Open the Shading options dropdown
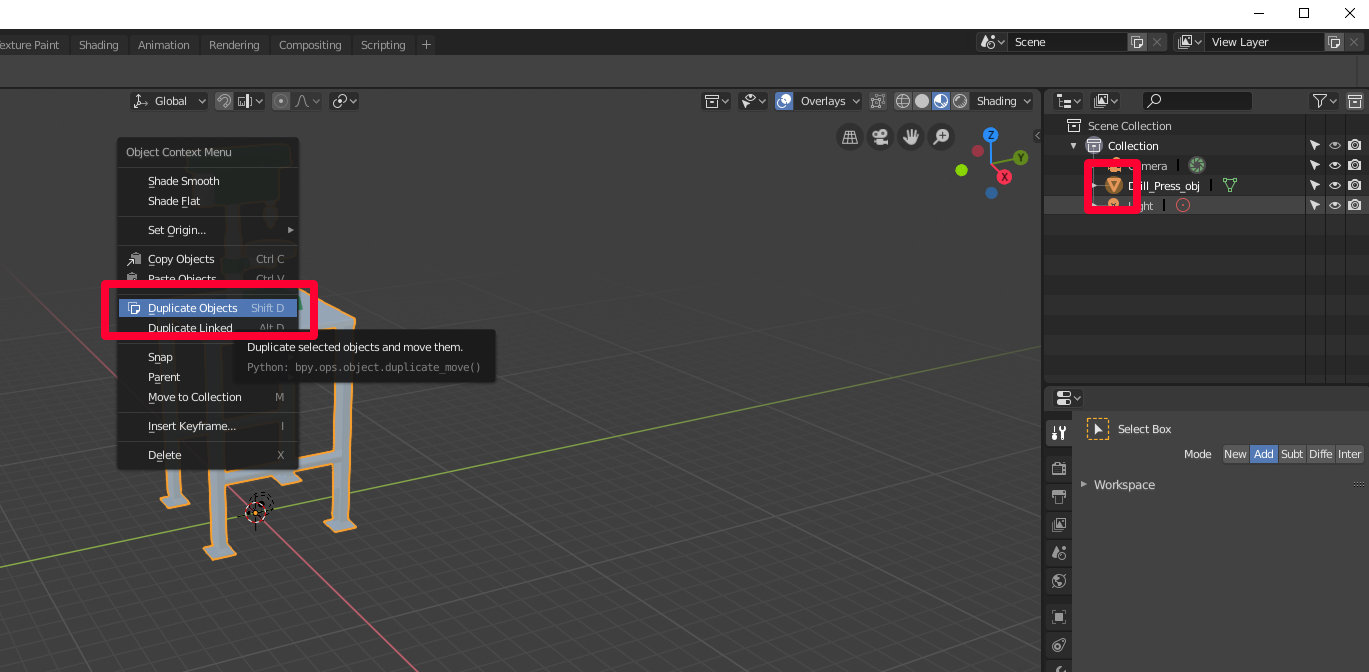This screenshot has height=672, width=1369. pos(1004,101)
